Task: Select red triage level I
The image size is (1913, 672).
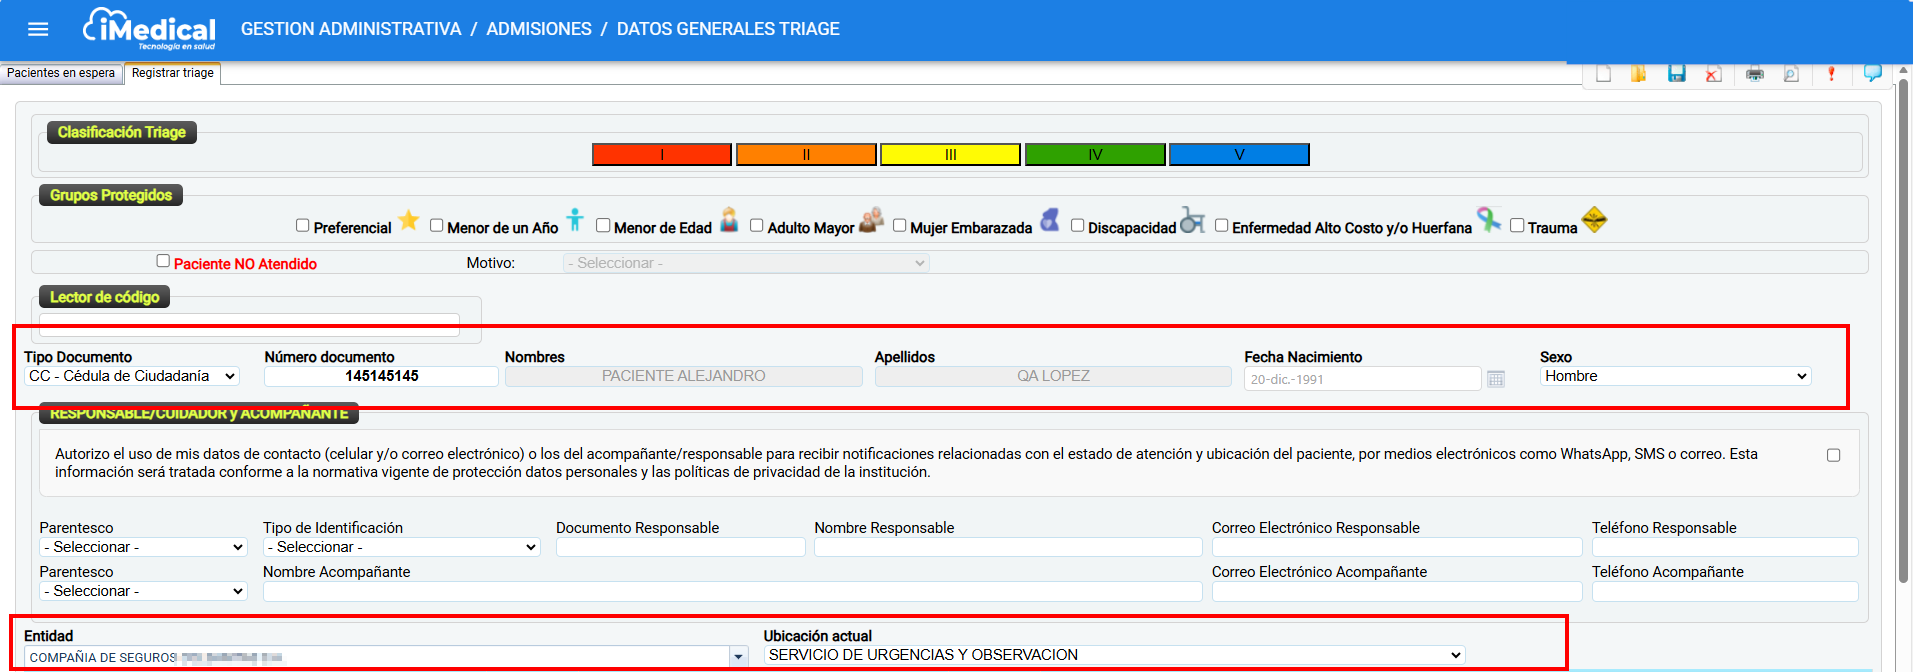Action: click(x=661, y=154)
